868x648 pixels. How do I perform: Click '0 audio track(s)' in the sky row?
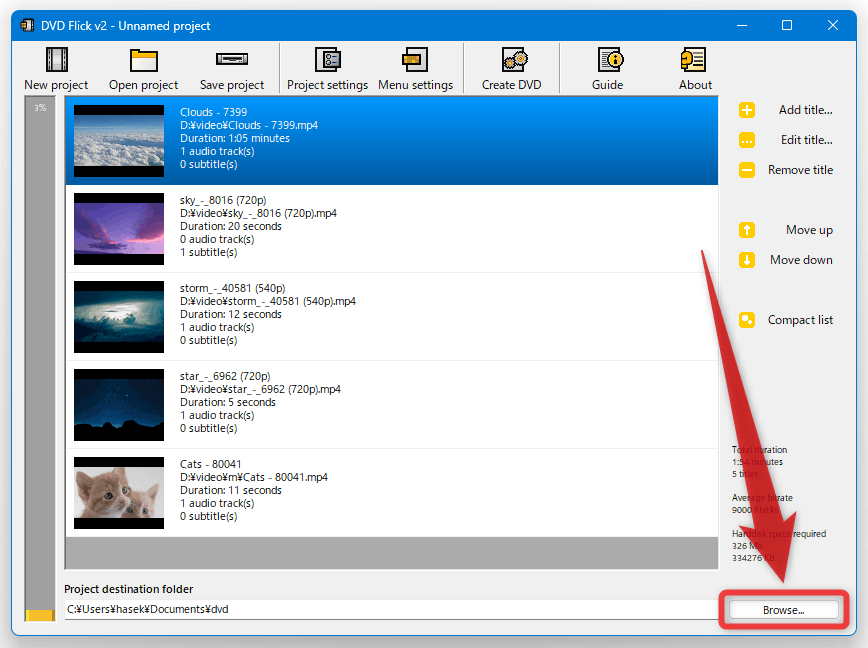pos(217,240)
